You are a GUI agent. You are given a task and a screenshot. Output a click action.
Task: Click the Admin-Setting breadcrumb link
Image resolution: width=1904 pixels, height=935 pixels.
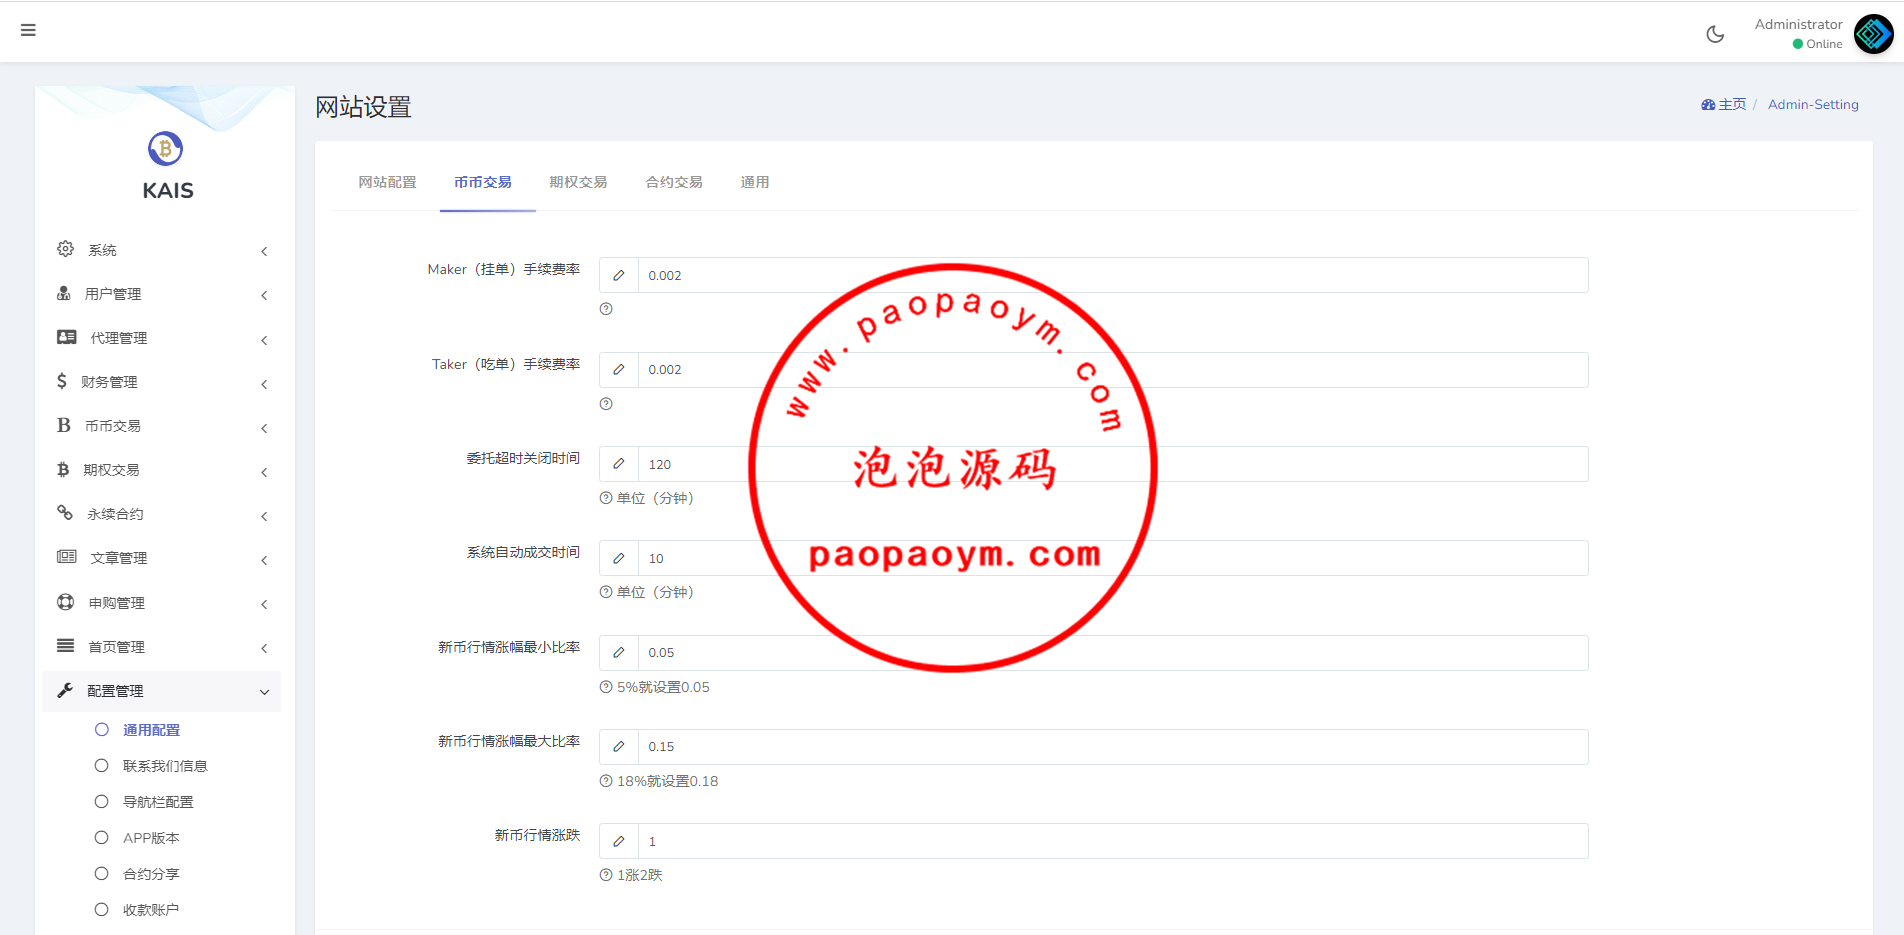(1813, 104)
